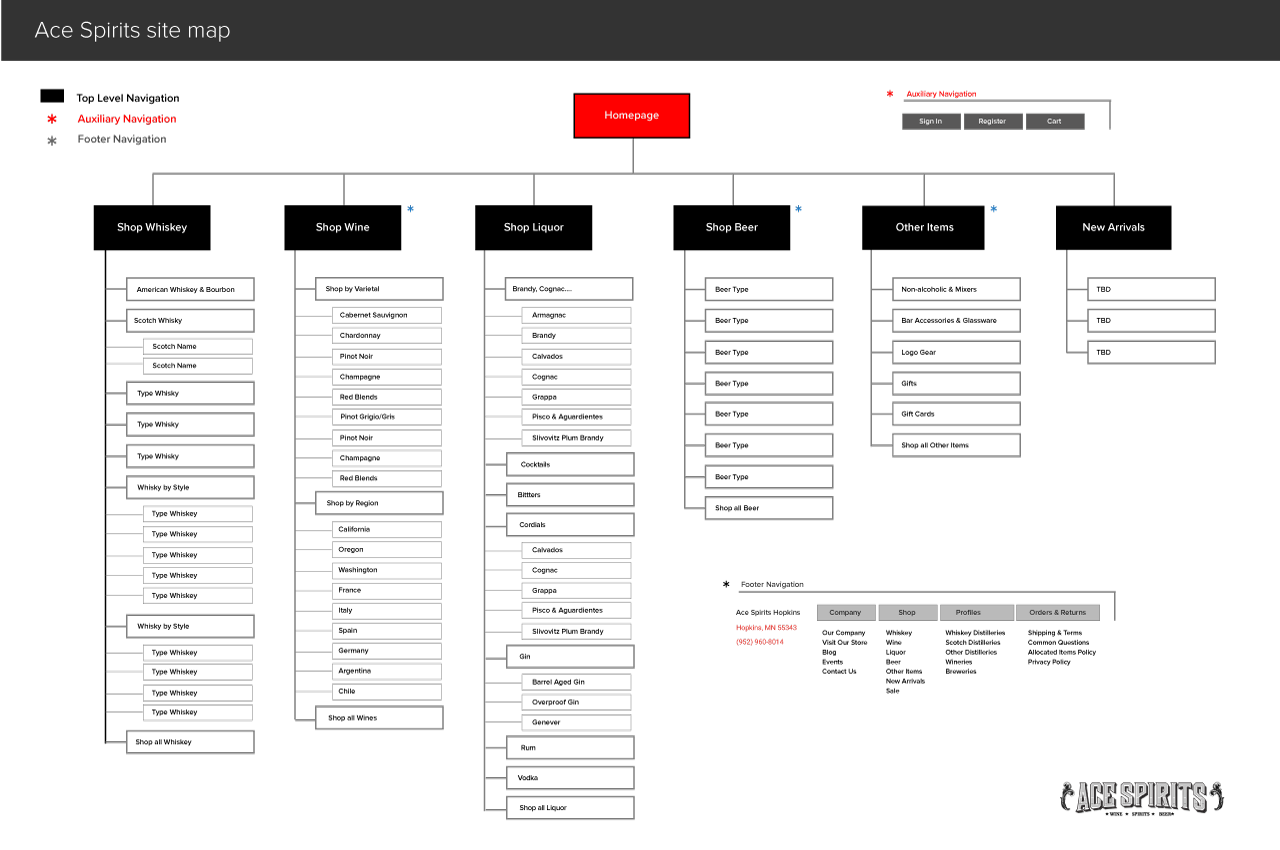Click the (952) 960-8014 phone number
1280x850 pixels.
[x=760, y=642]
